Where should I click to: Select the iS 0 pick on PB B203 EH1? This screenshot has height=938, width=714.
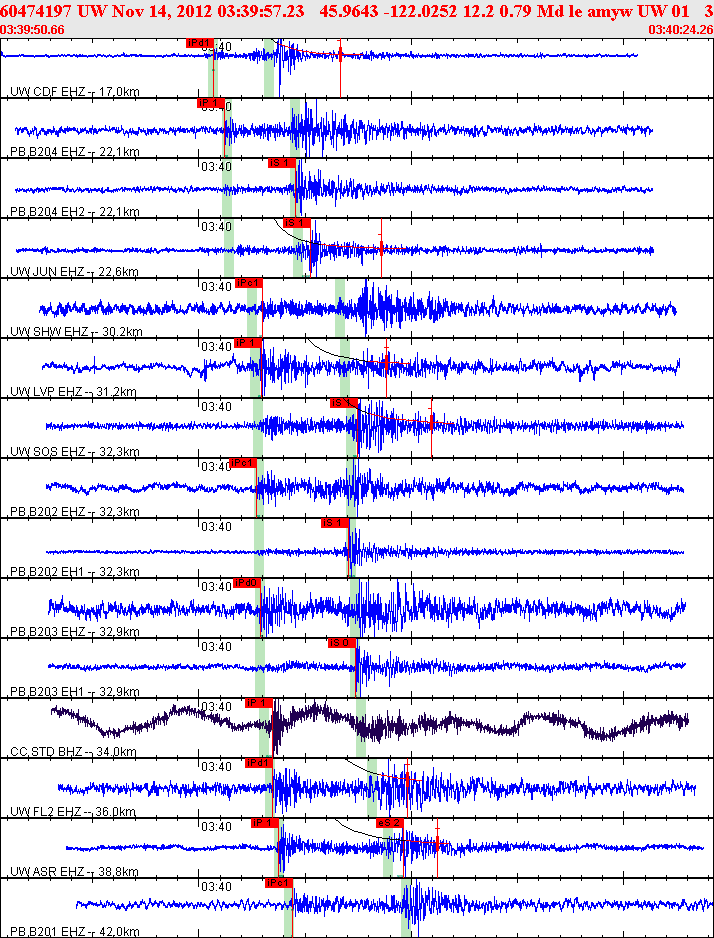click(x=342, y=643)
